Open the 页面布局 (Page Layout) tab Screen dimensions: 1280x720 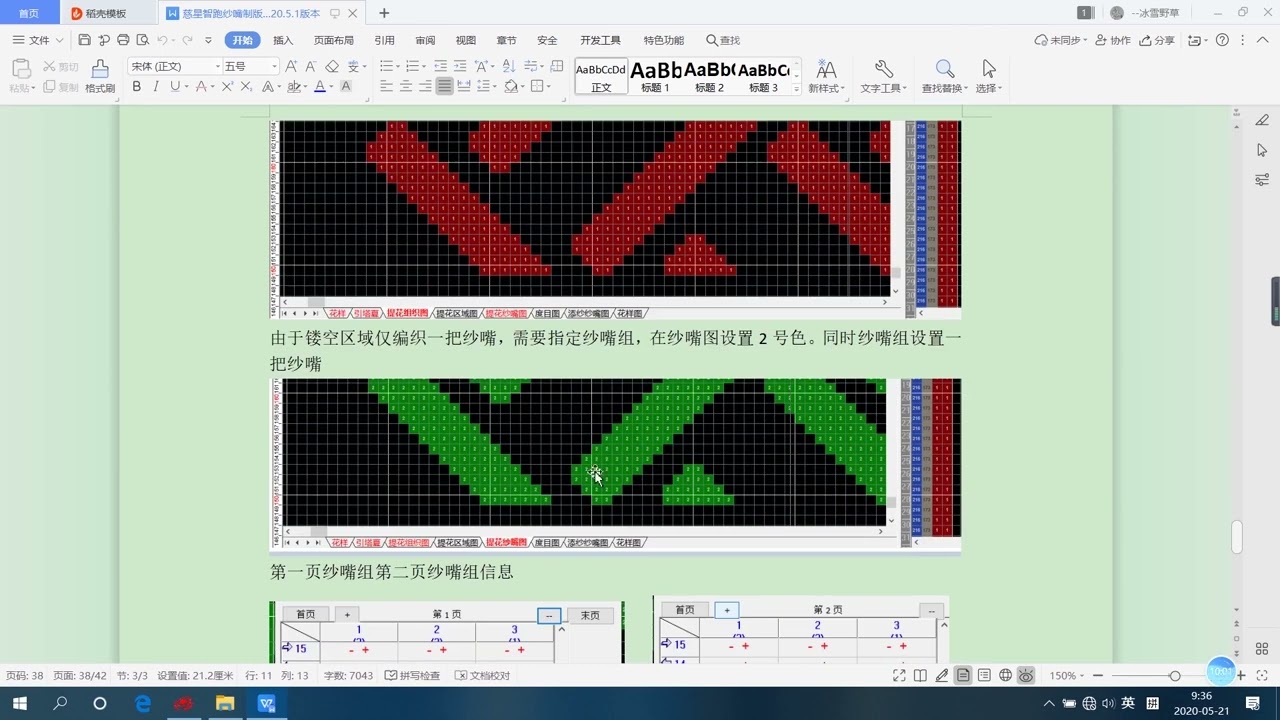click(333, 40)
